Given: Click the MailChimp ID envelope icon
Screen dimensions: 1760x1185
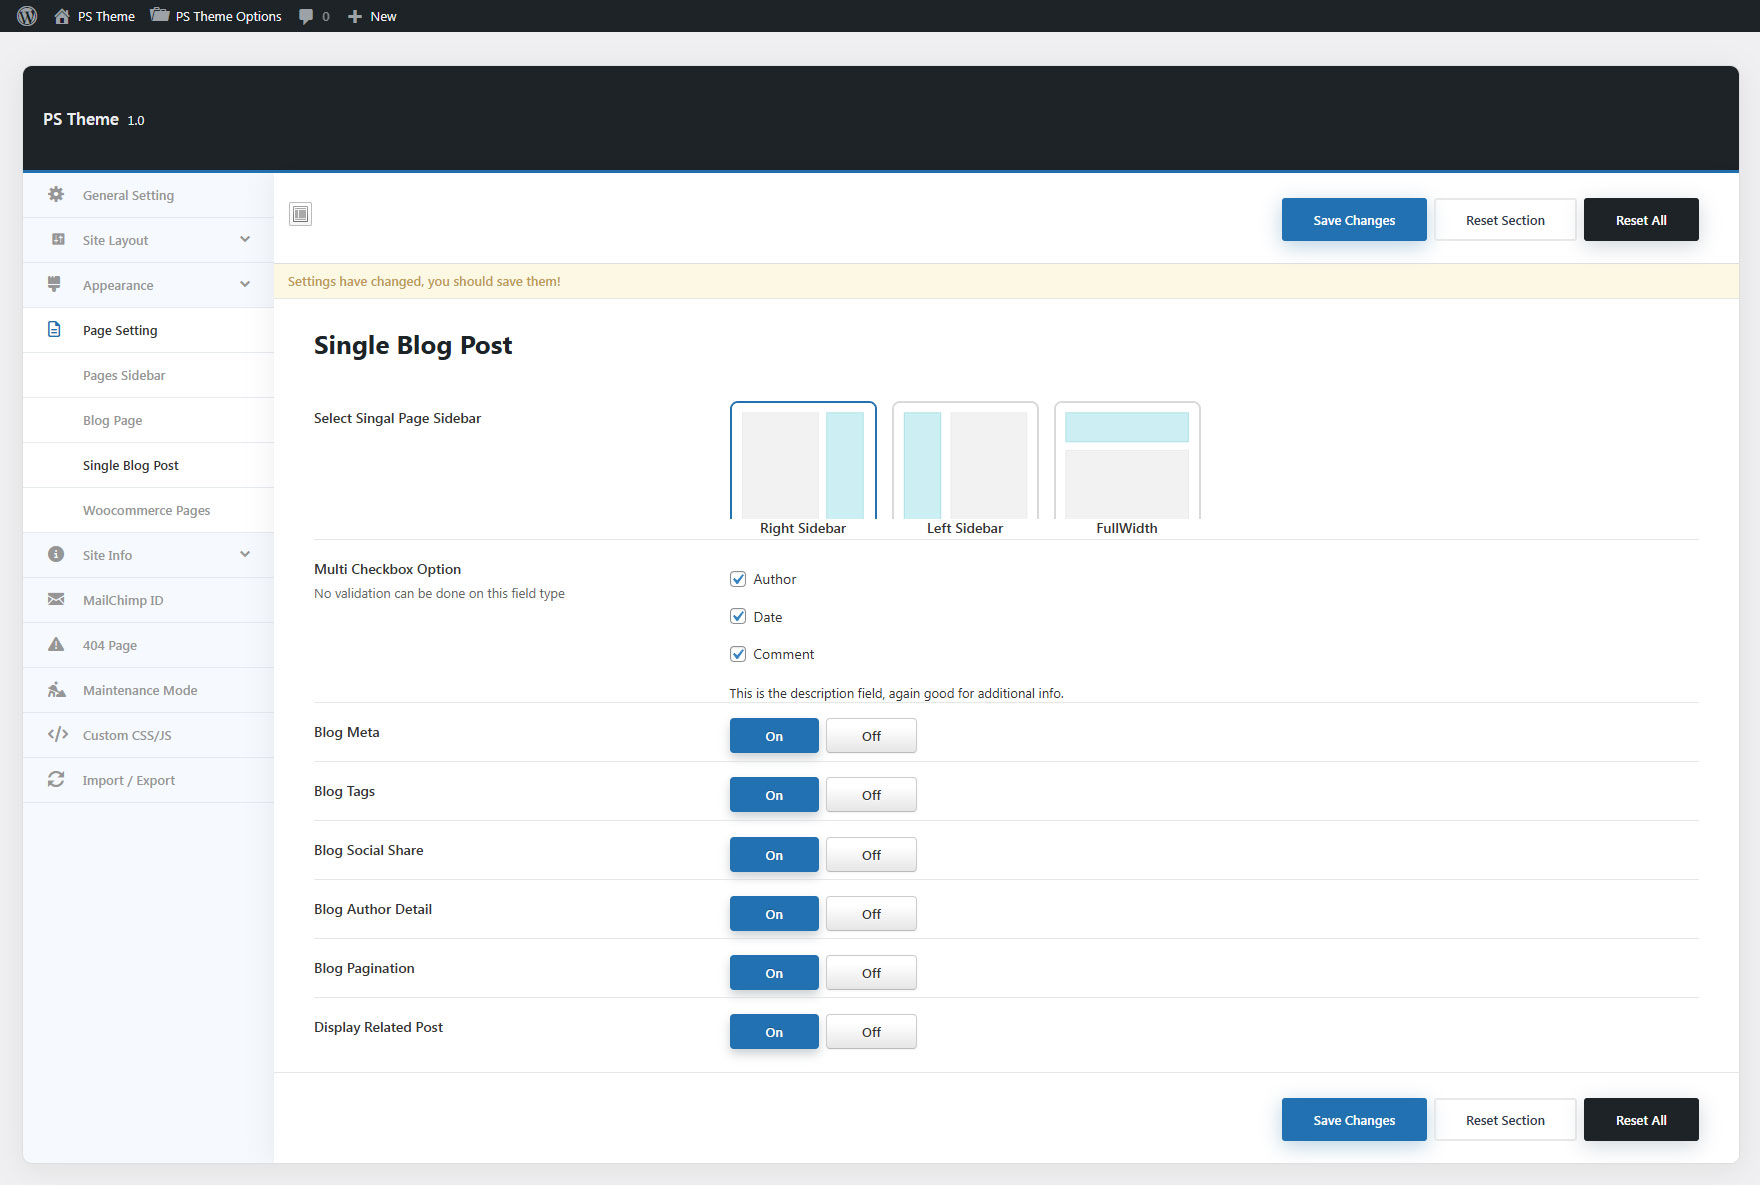Looking at the screenshot, I should pos(56,600).
